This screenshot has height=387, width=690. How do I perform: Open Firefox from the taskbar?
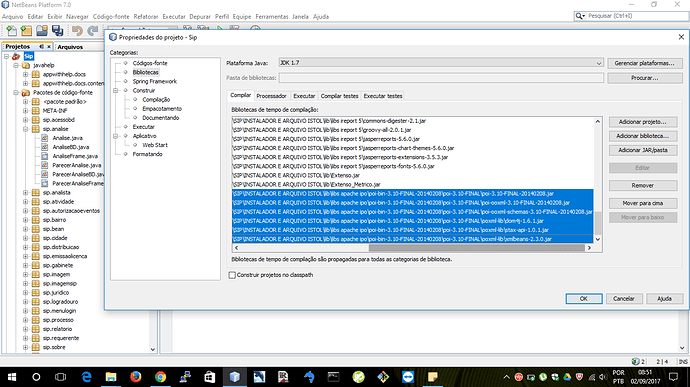coord(136,377)
